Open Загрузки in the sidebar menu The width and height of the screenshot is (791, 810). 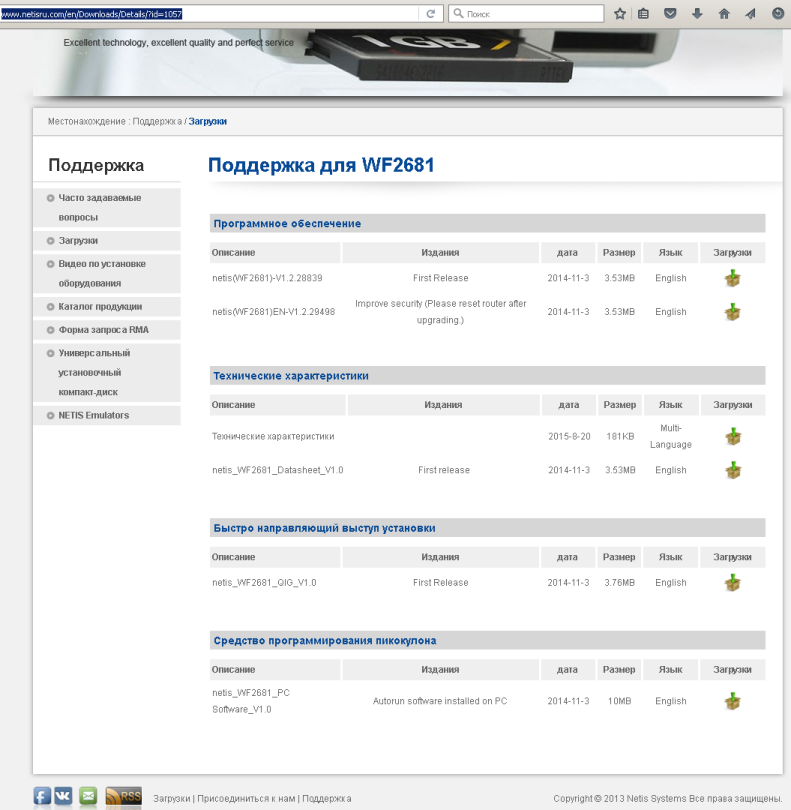tap(107, 241)
